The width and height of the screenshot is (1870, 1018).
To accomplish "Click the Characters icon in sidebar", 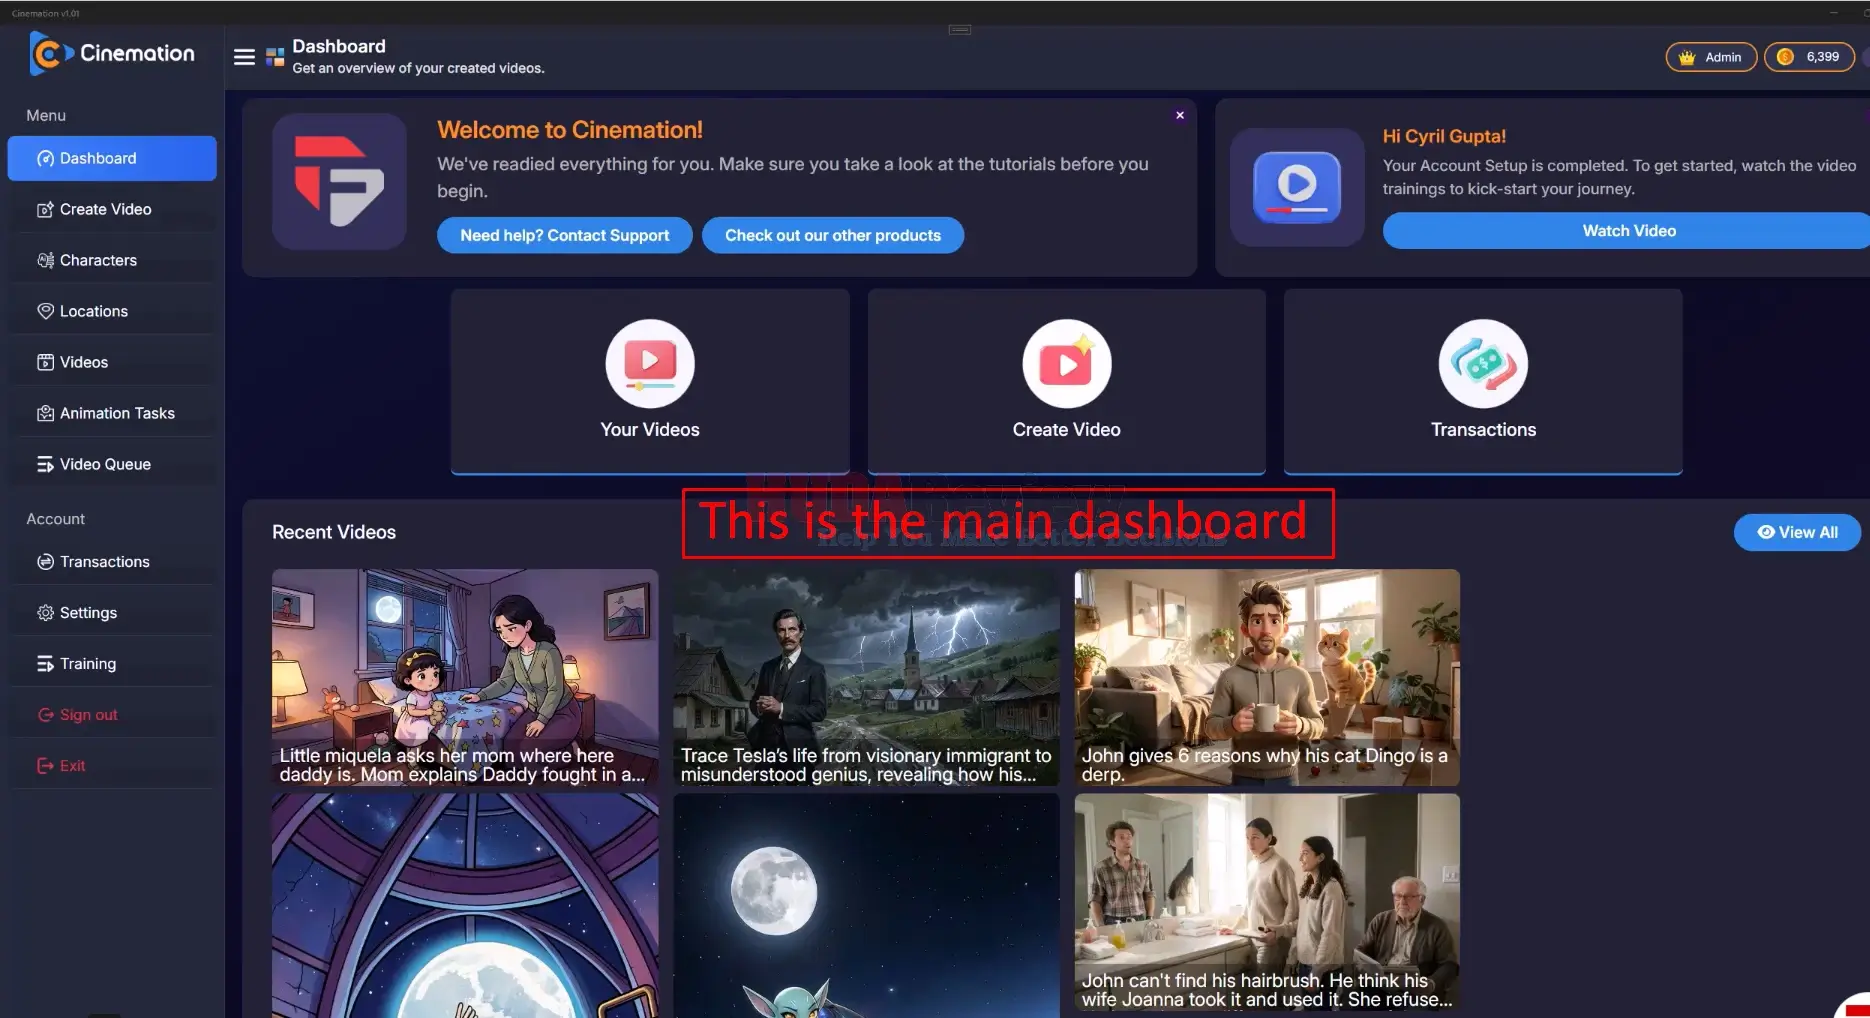I will point(45,260).
